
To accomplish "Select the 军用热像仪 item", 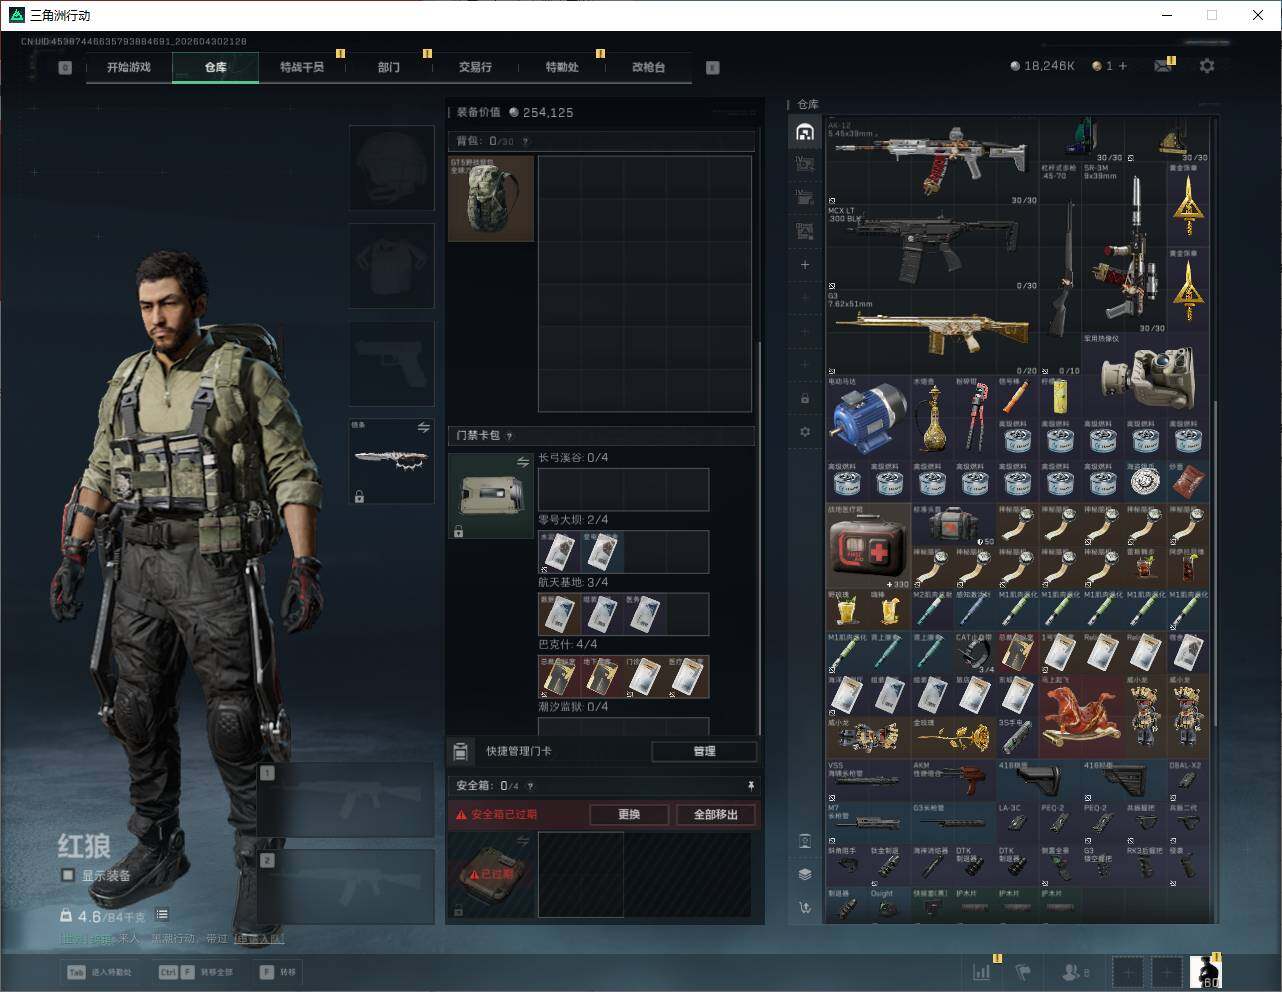I will click(1145, 376).
